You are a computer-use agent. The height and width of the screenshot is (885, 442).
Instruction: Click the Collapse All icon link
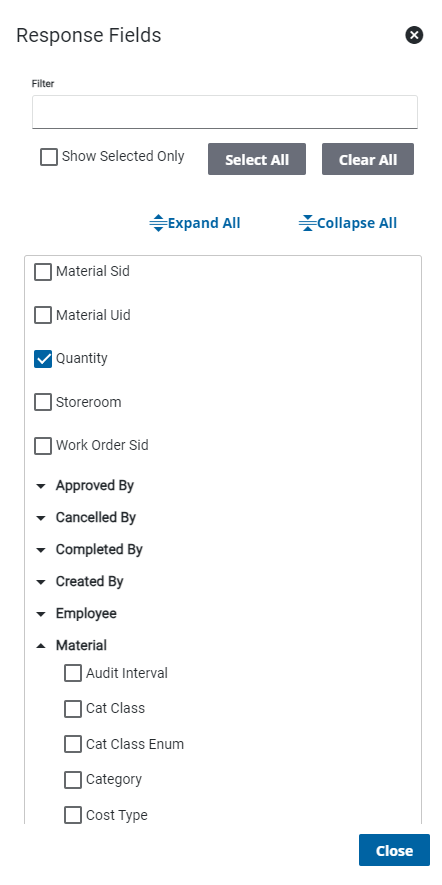[x=348, y=223]
